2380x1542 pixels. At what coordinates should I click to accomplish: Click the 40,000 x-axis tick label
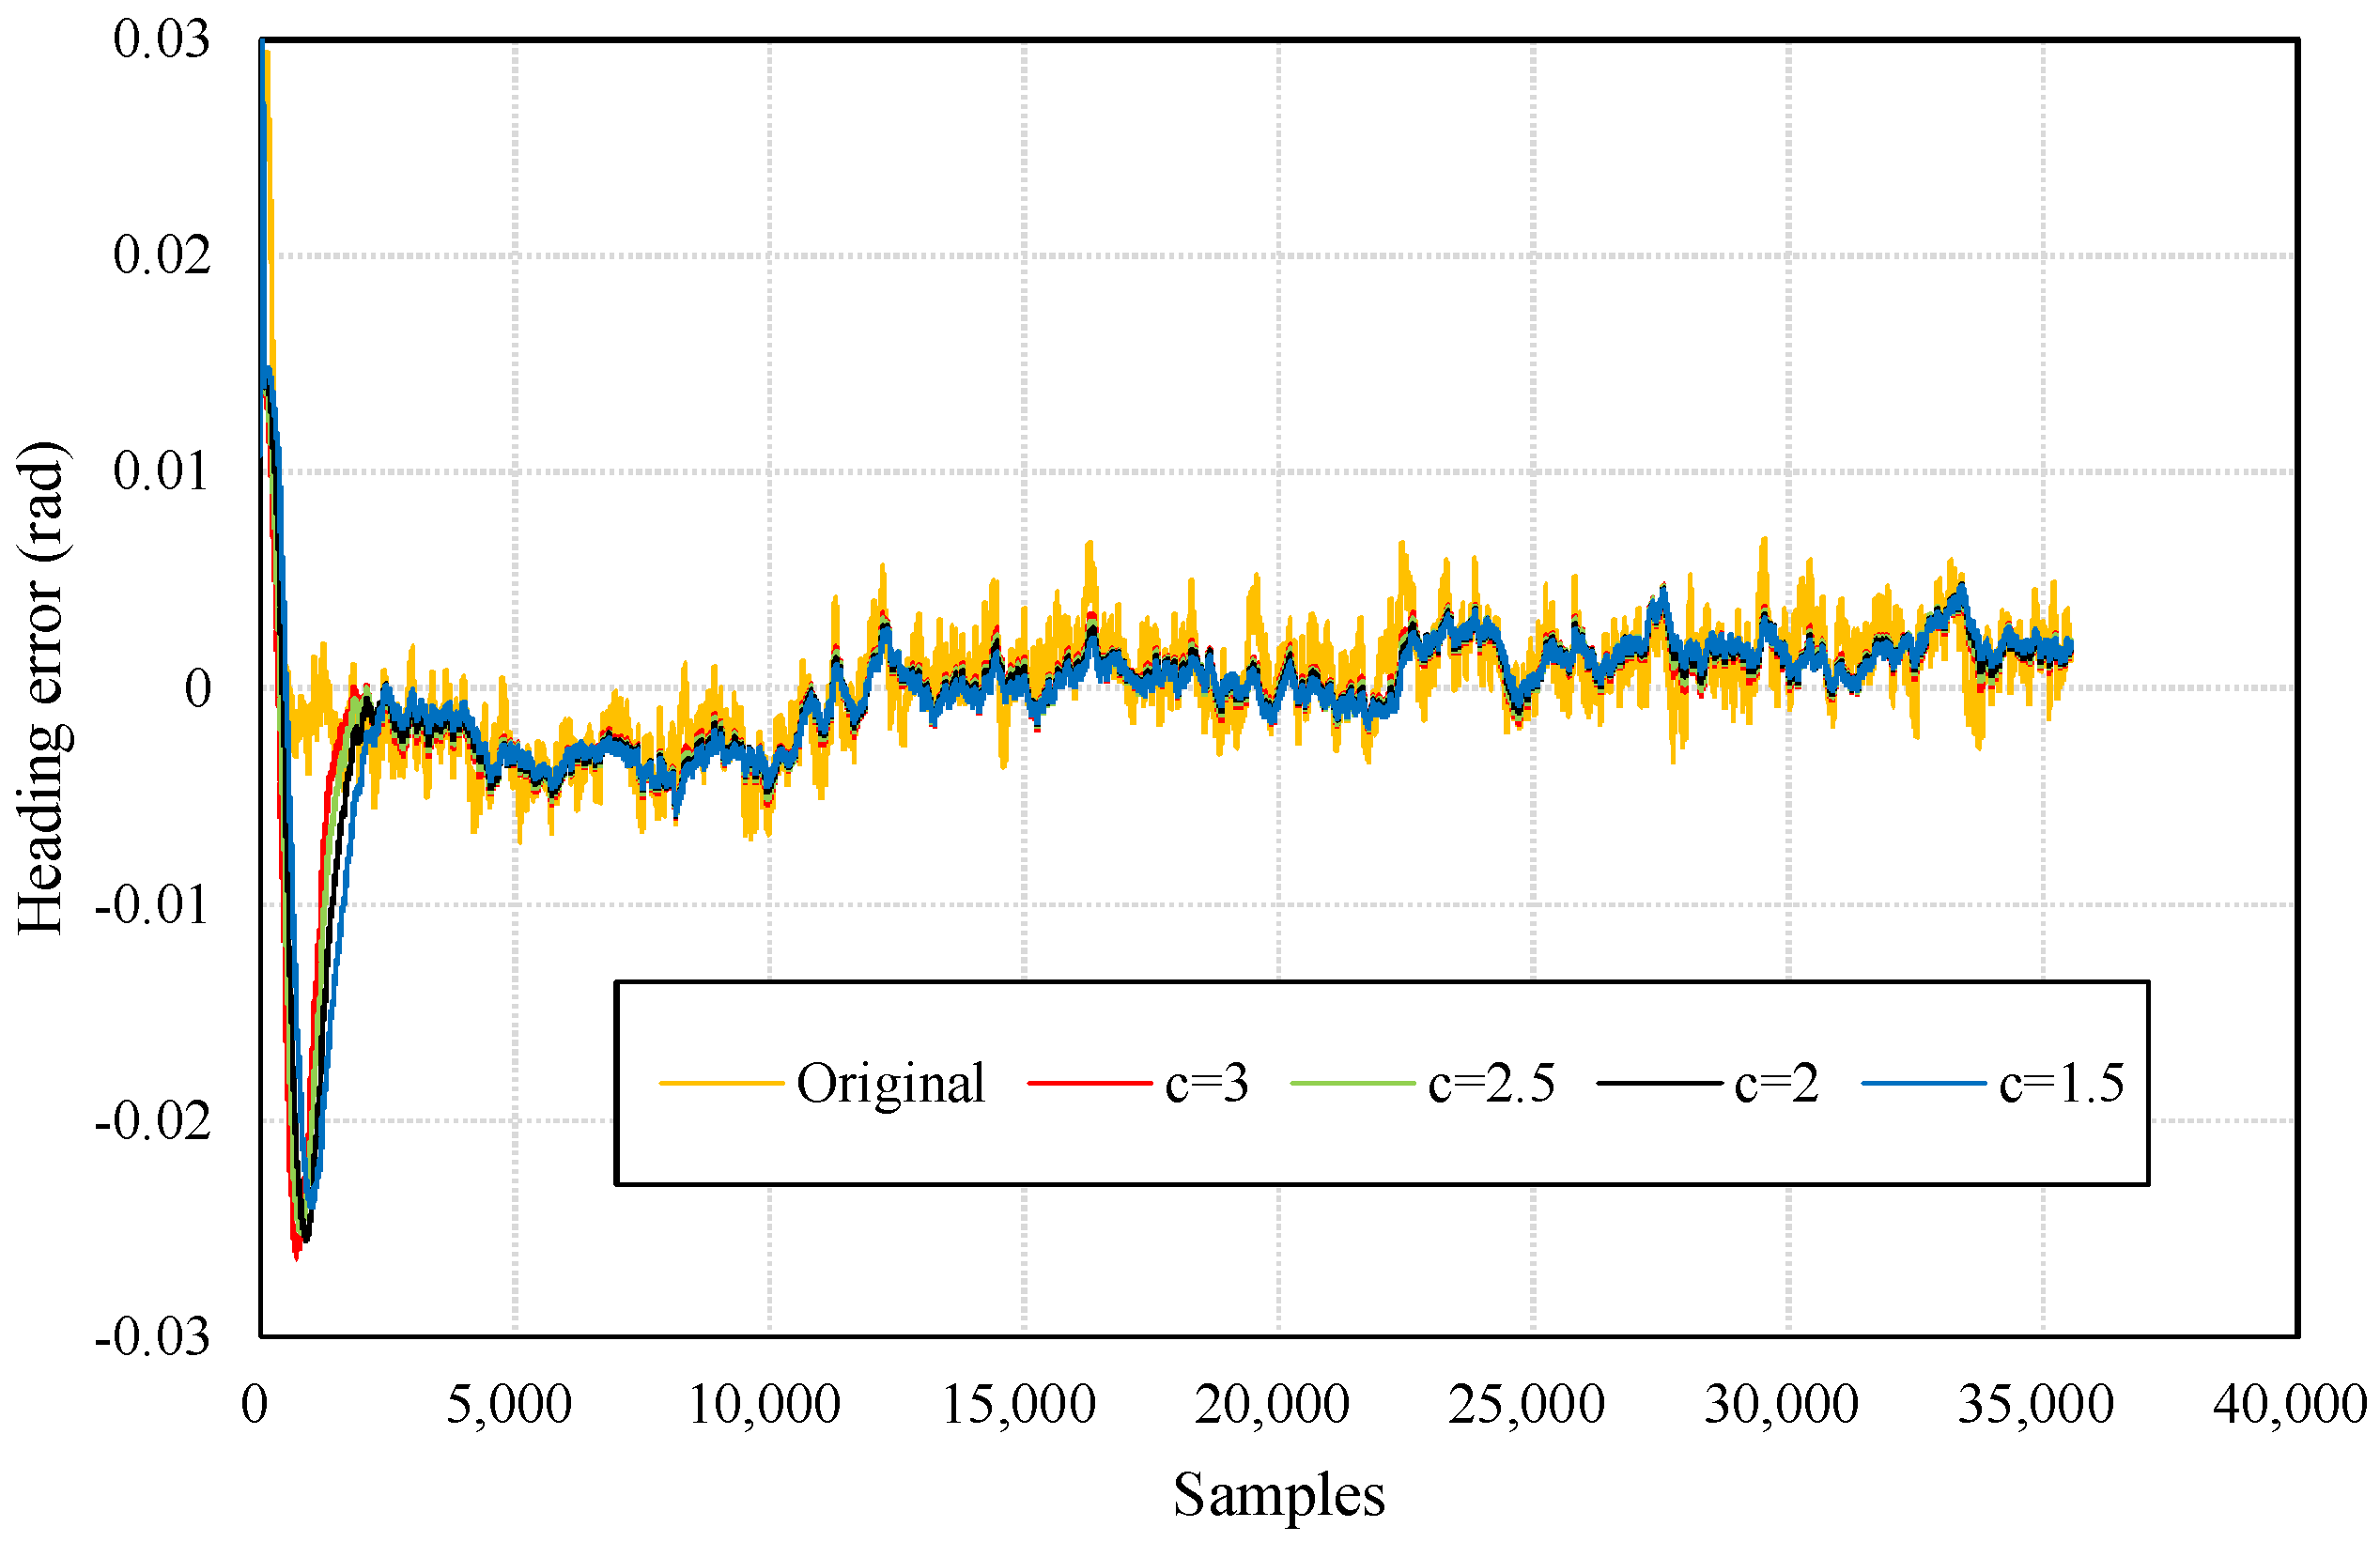2289,1404
